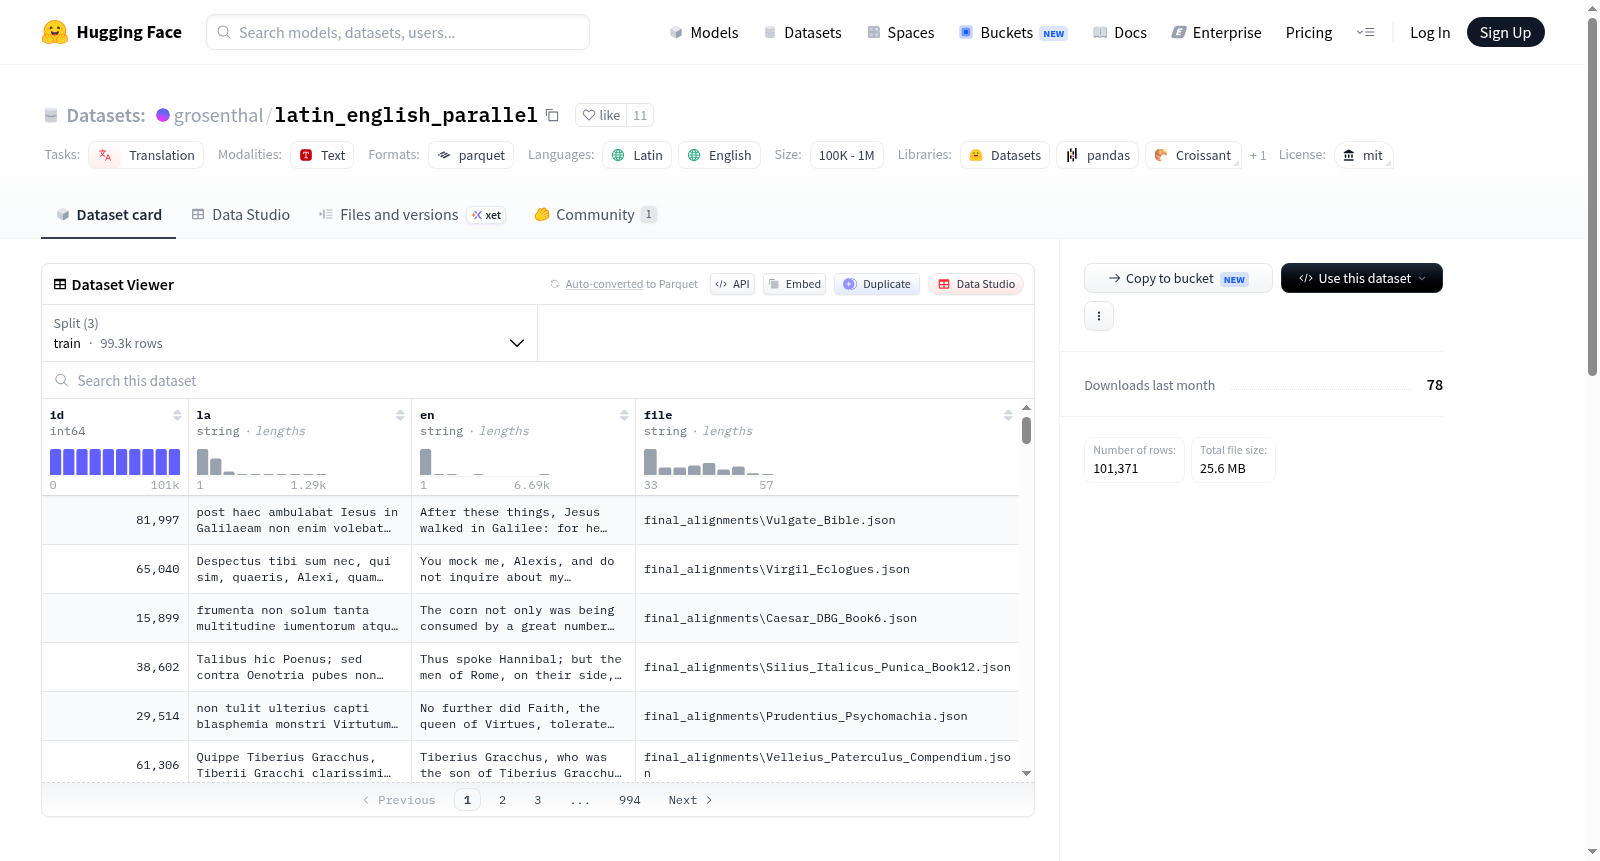1600x861 pixels.
Task: Open the API button in viewer
Action: point(732,284)
